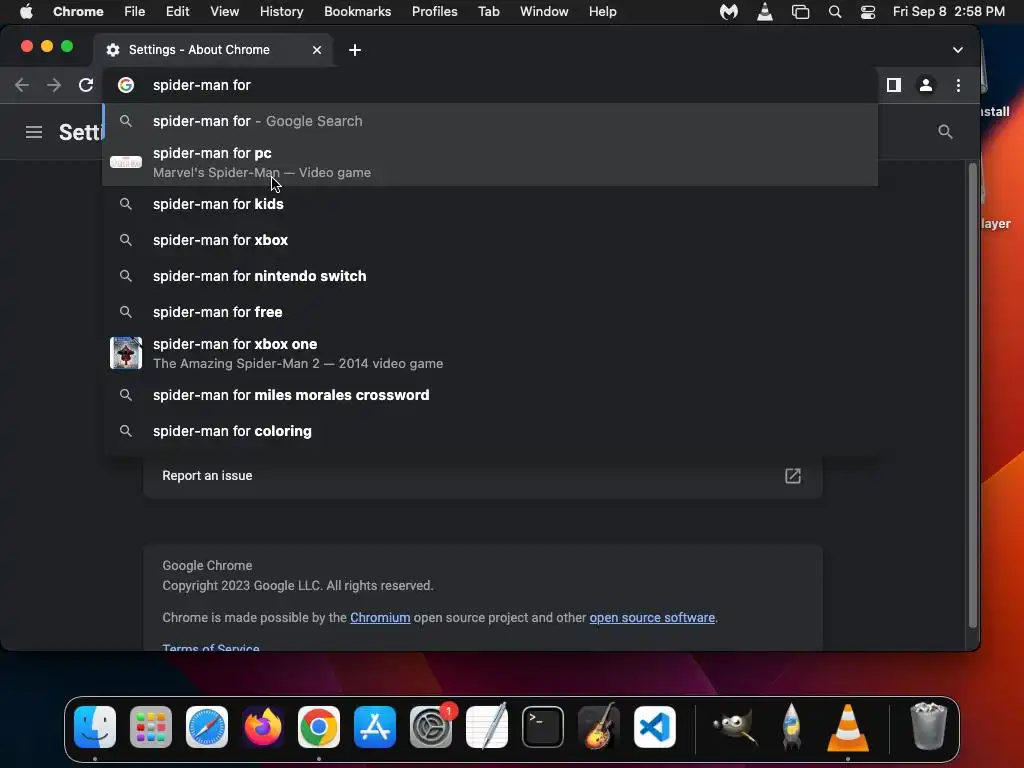This screenshot has width=1024, height=768.
Task: Click the menu bar date and time
Action: [948, 12]
